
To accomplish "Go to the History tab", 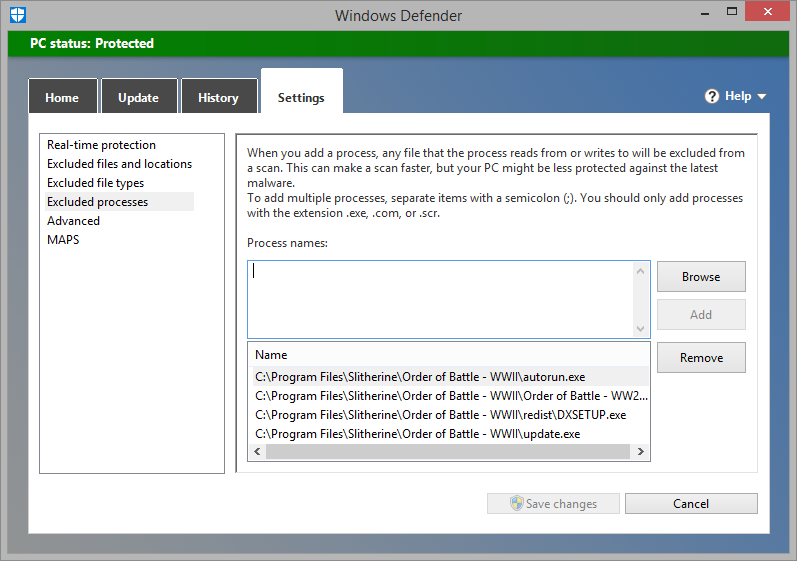I will click(x=218, y=98).
